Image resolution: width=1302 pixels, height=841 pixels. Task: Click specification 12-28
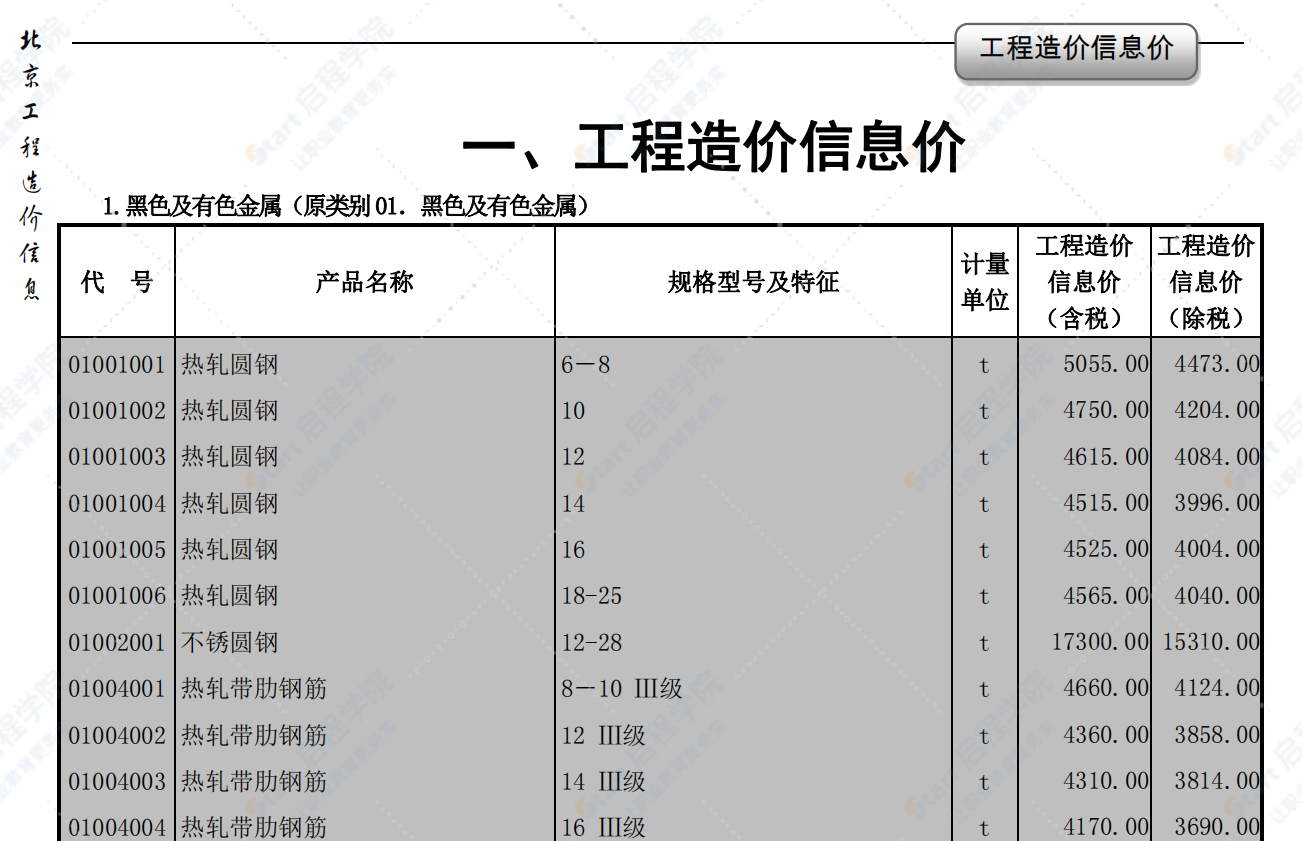(x=591, y=642)
